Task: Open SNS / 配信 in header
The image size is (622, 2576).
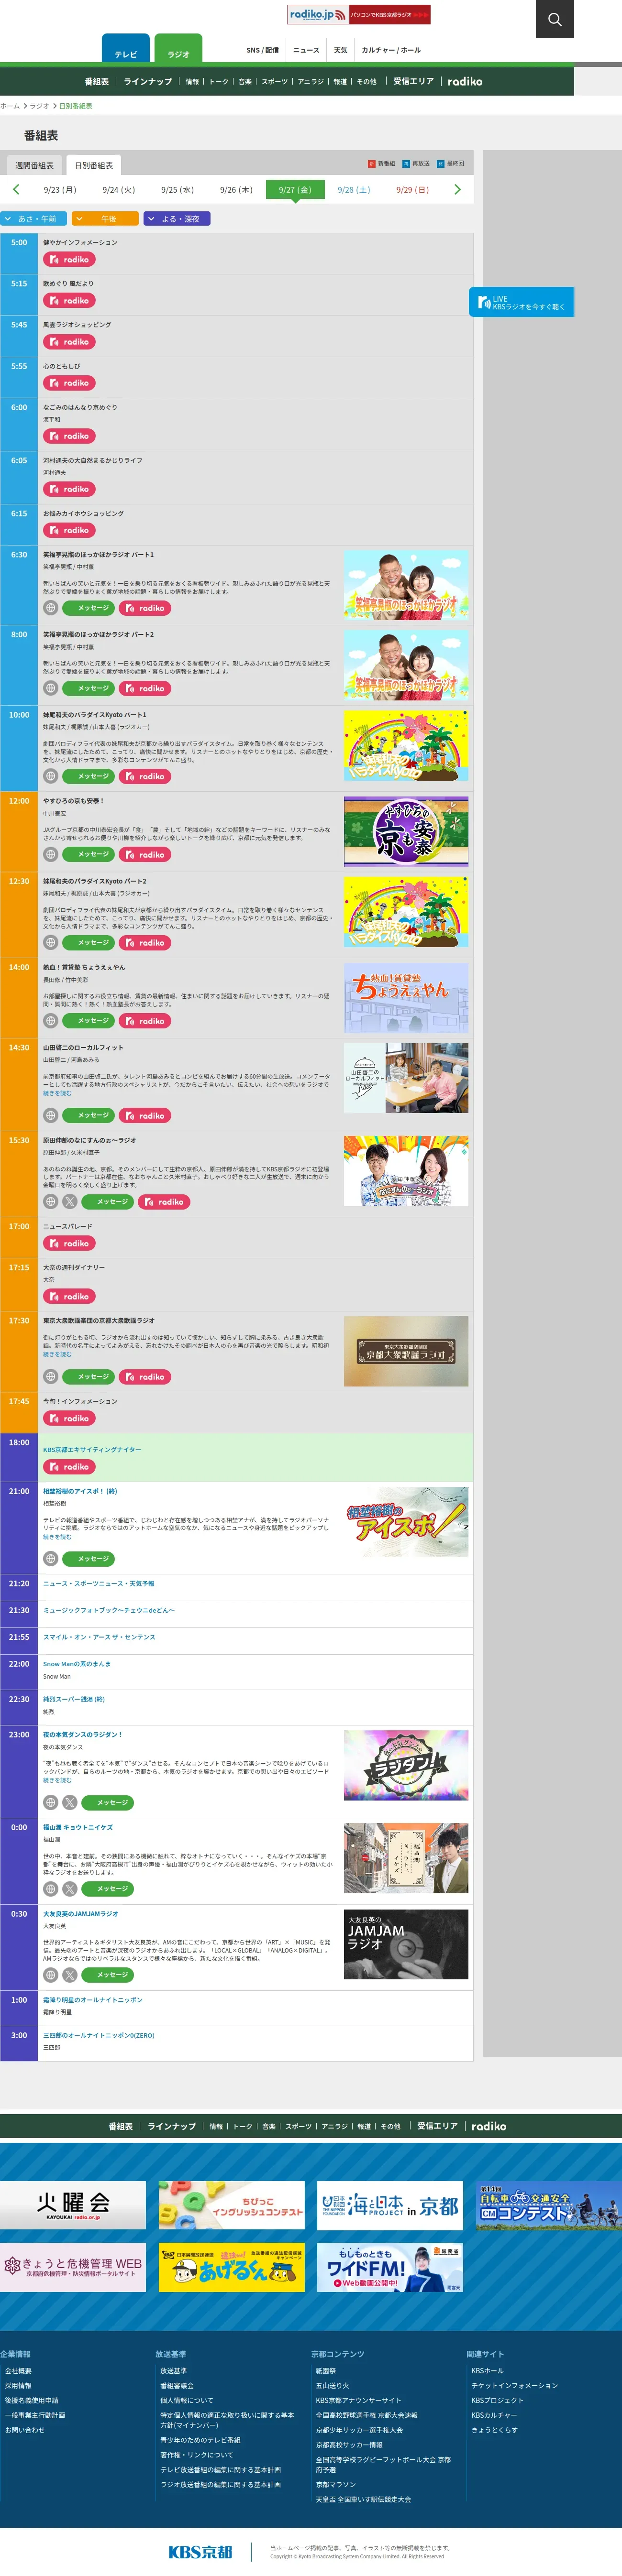Action: tap(263, 50)
